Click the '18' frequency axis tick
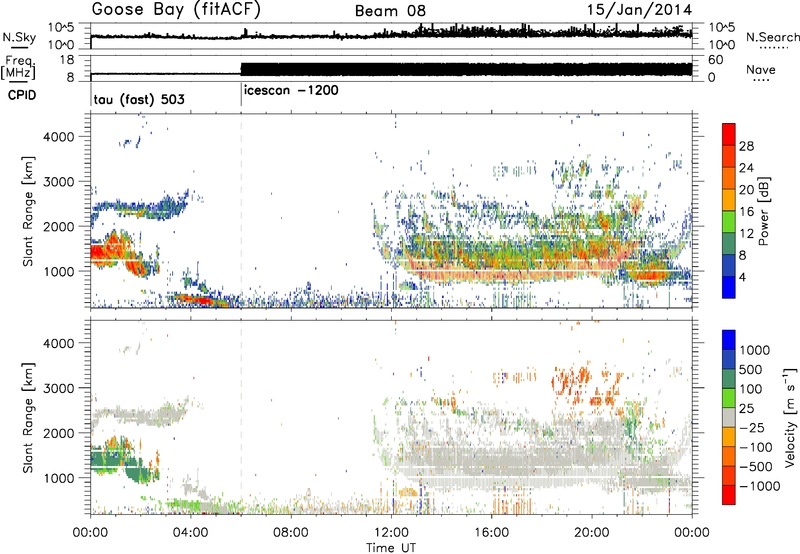 66,60
